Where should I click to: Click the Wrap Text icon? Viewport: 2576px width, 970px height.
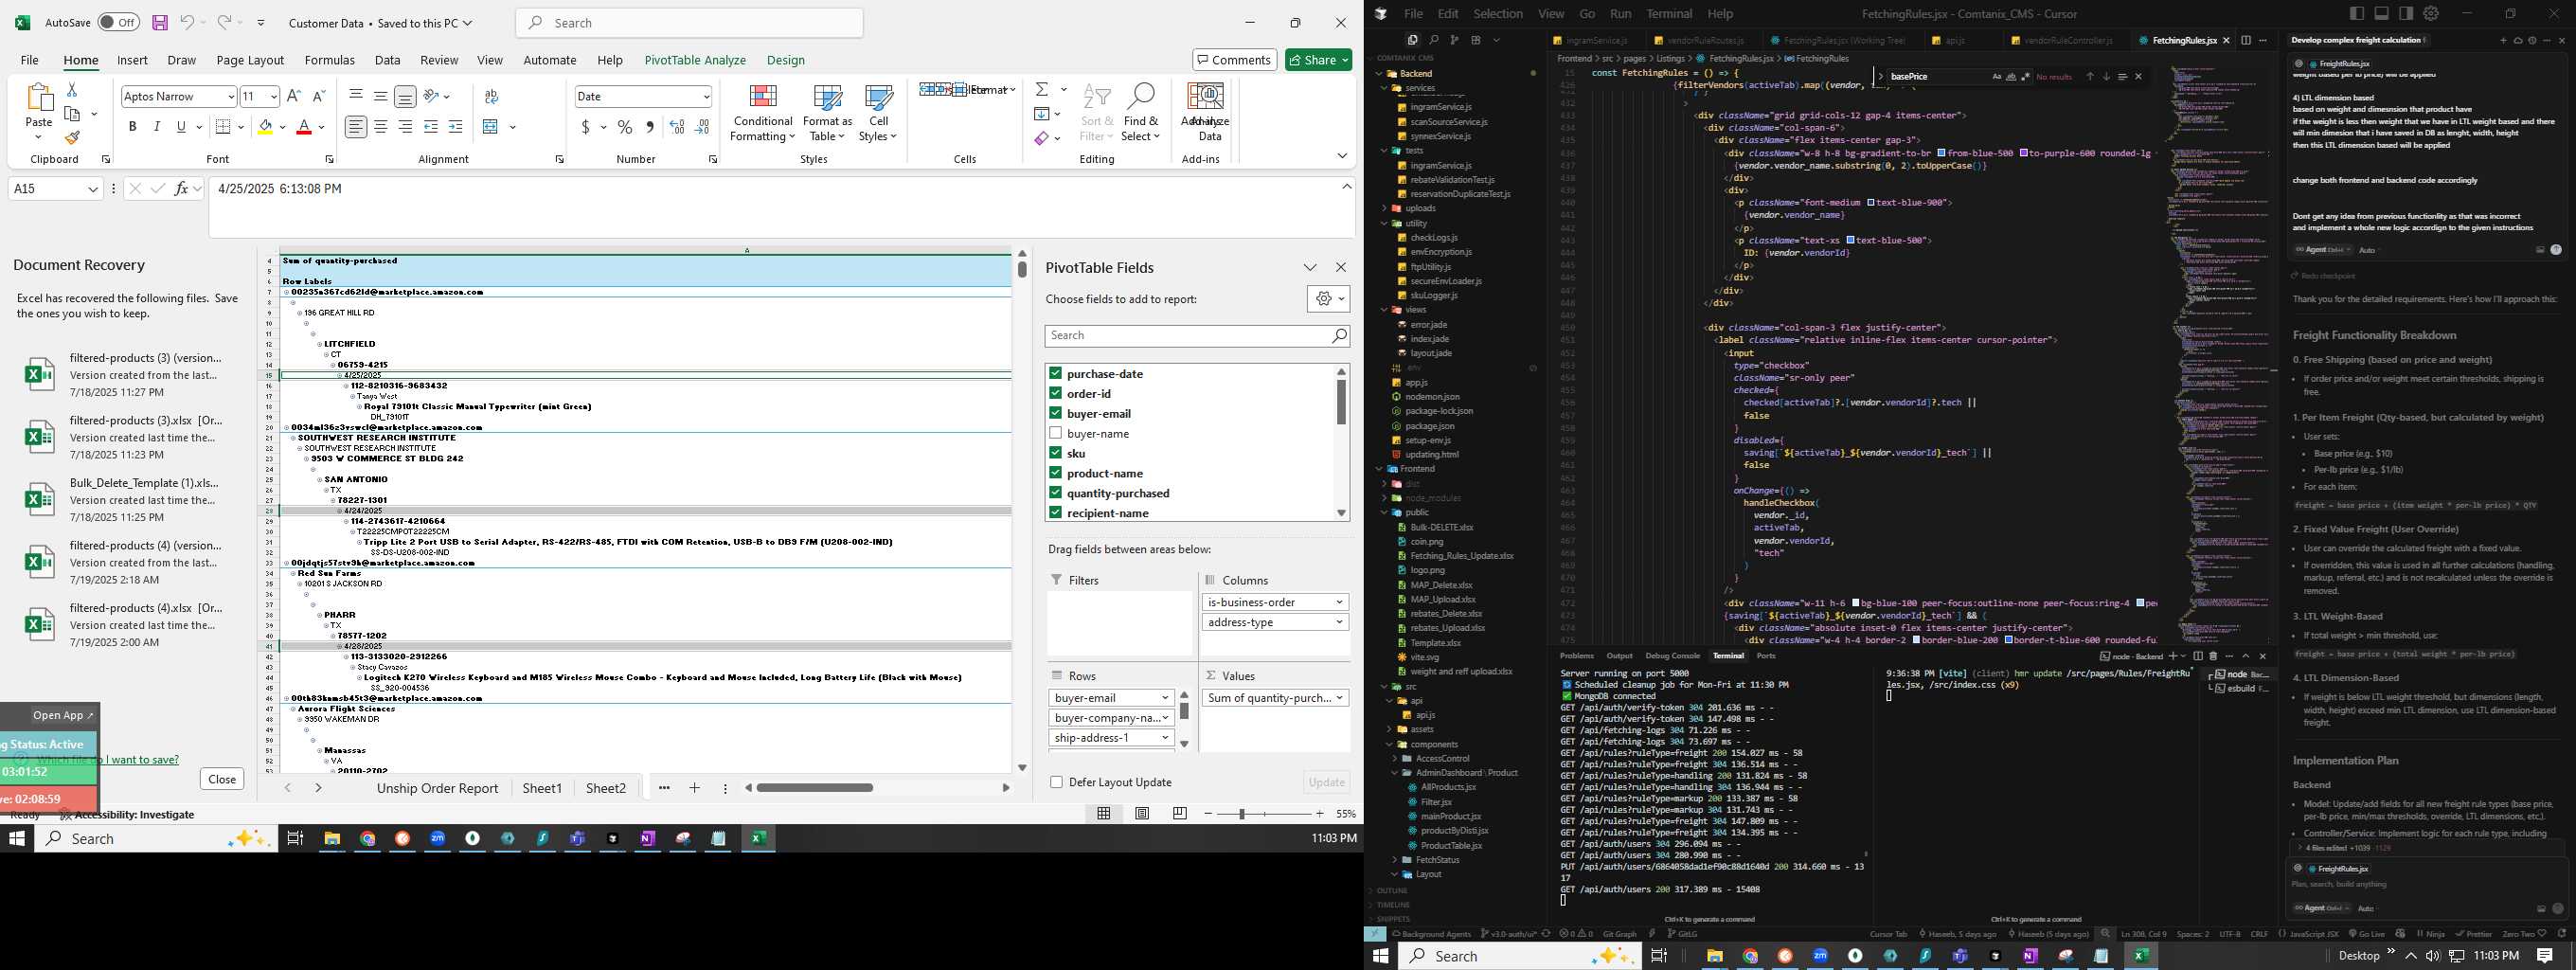pyautogui.click(x=491, y=96)
